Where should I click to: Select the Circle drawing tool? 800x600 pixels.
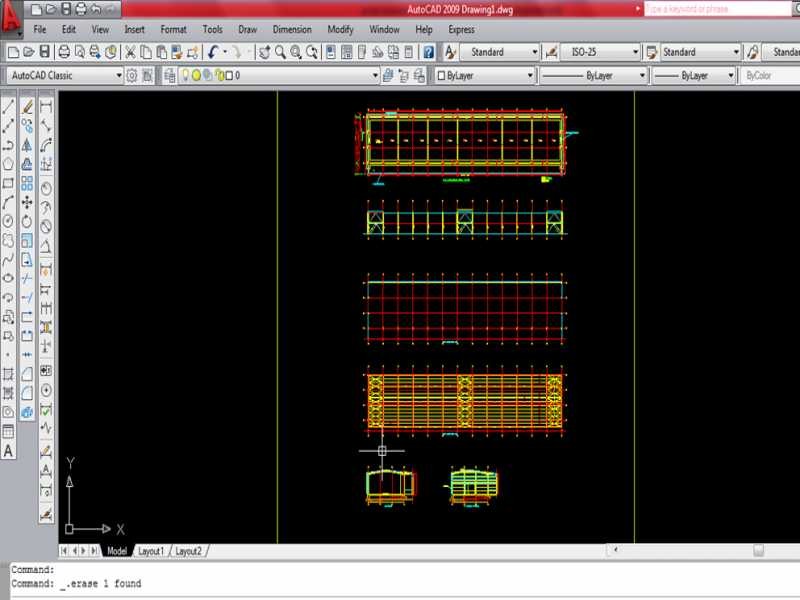9,221
